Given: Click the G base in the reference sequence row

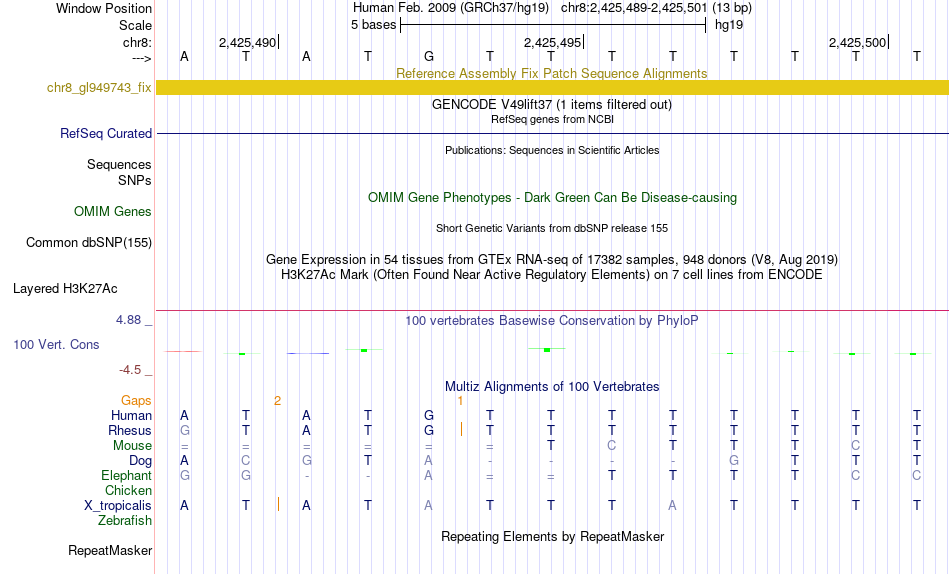Looking at the screenshot, I should click(x=429, y=56).
